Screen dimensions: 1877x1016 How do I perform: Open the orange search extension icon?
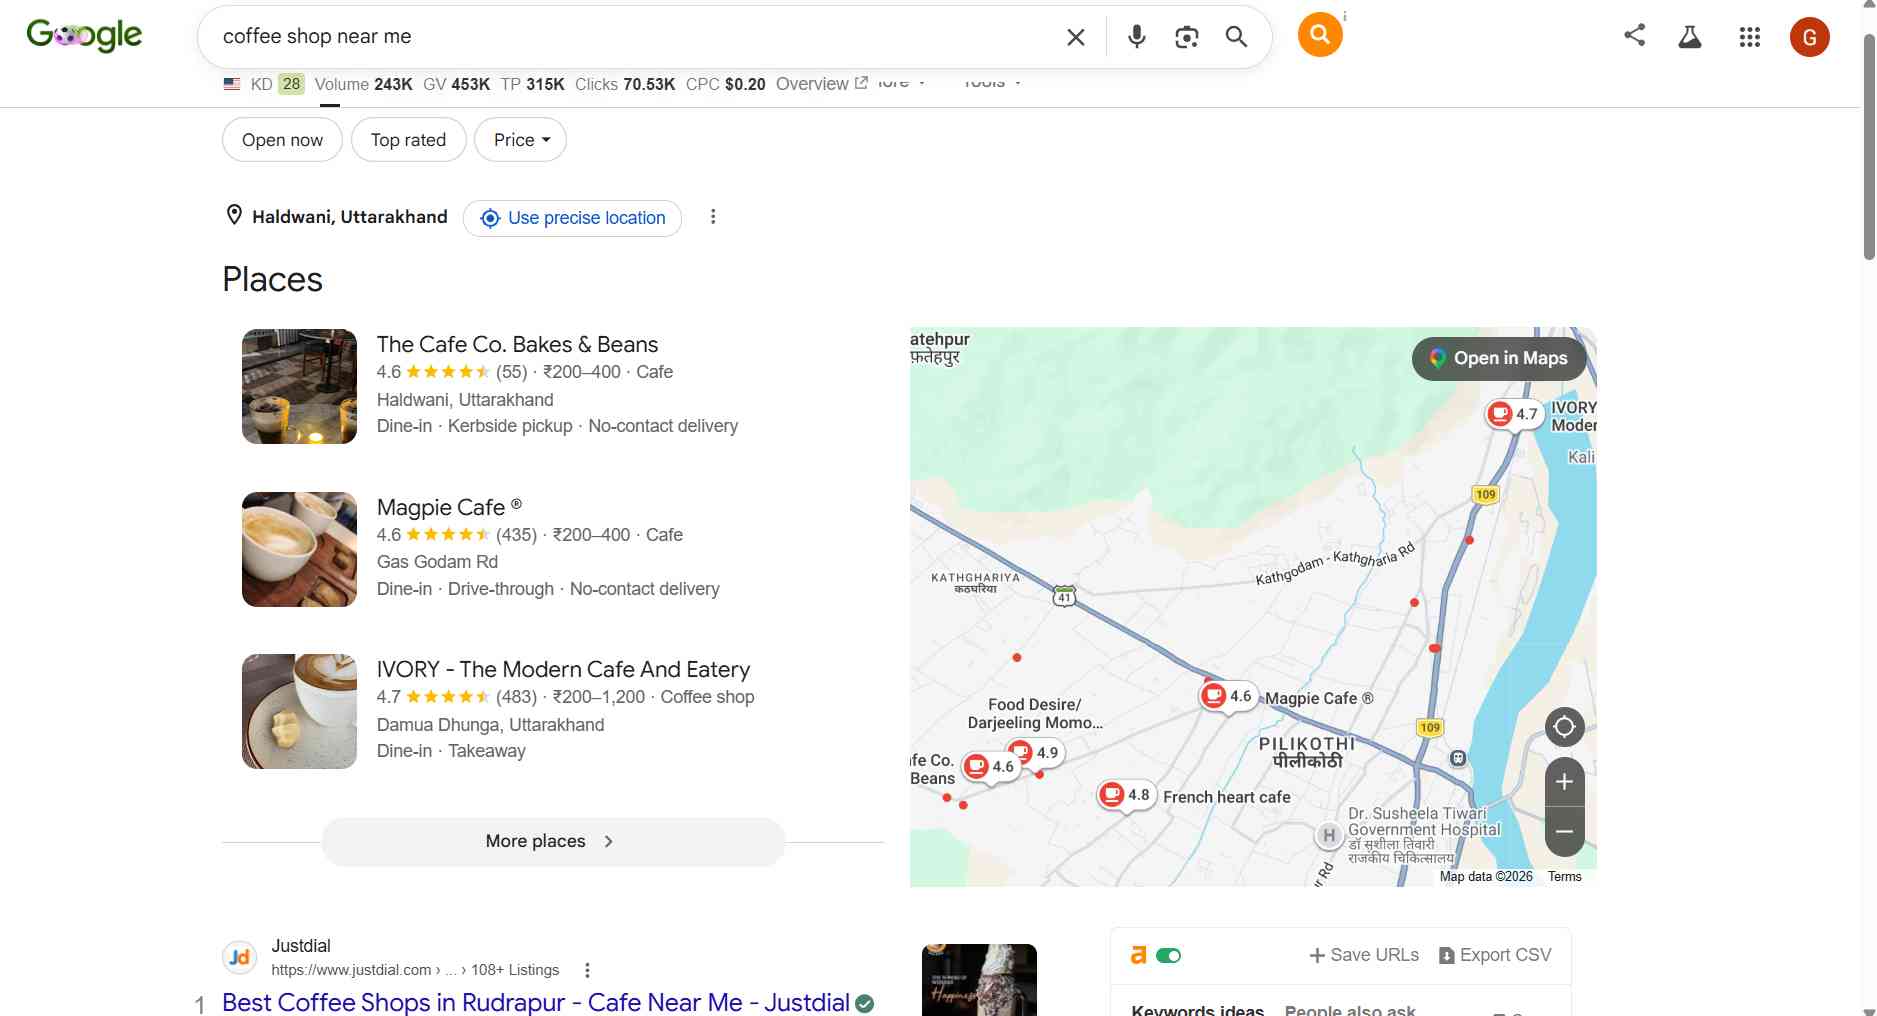tap(1320, 35)
